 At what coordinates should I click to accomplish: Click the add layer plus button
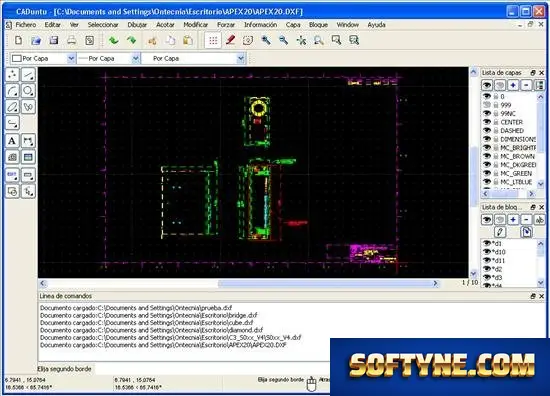pos(513,85)
